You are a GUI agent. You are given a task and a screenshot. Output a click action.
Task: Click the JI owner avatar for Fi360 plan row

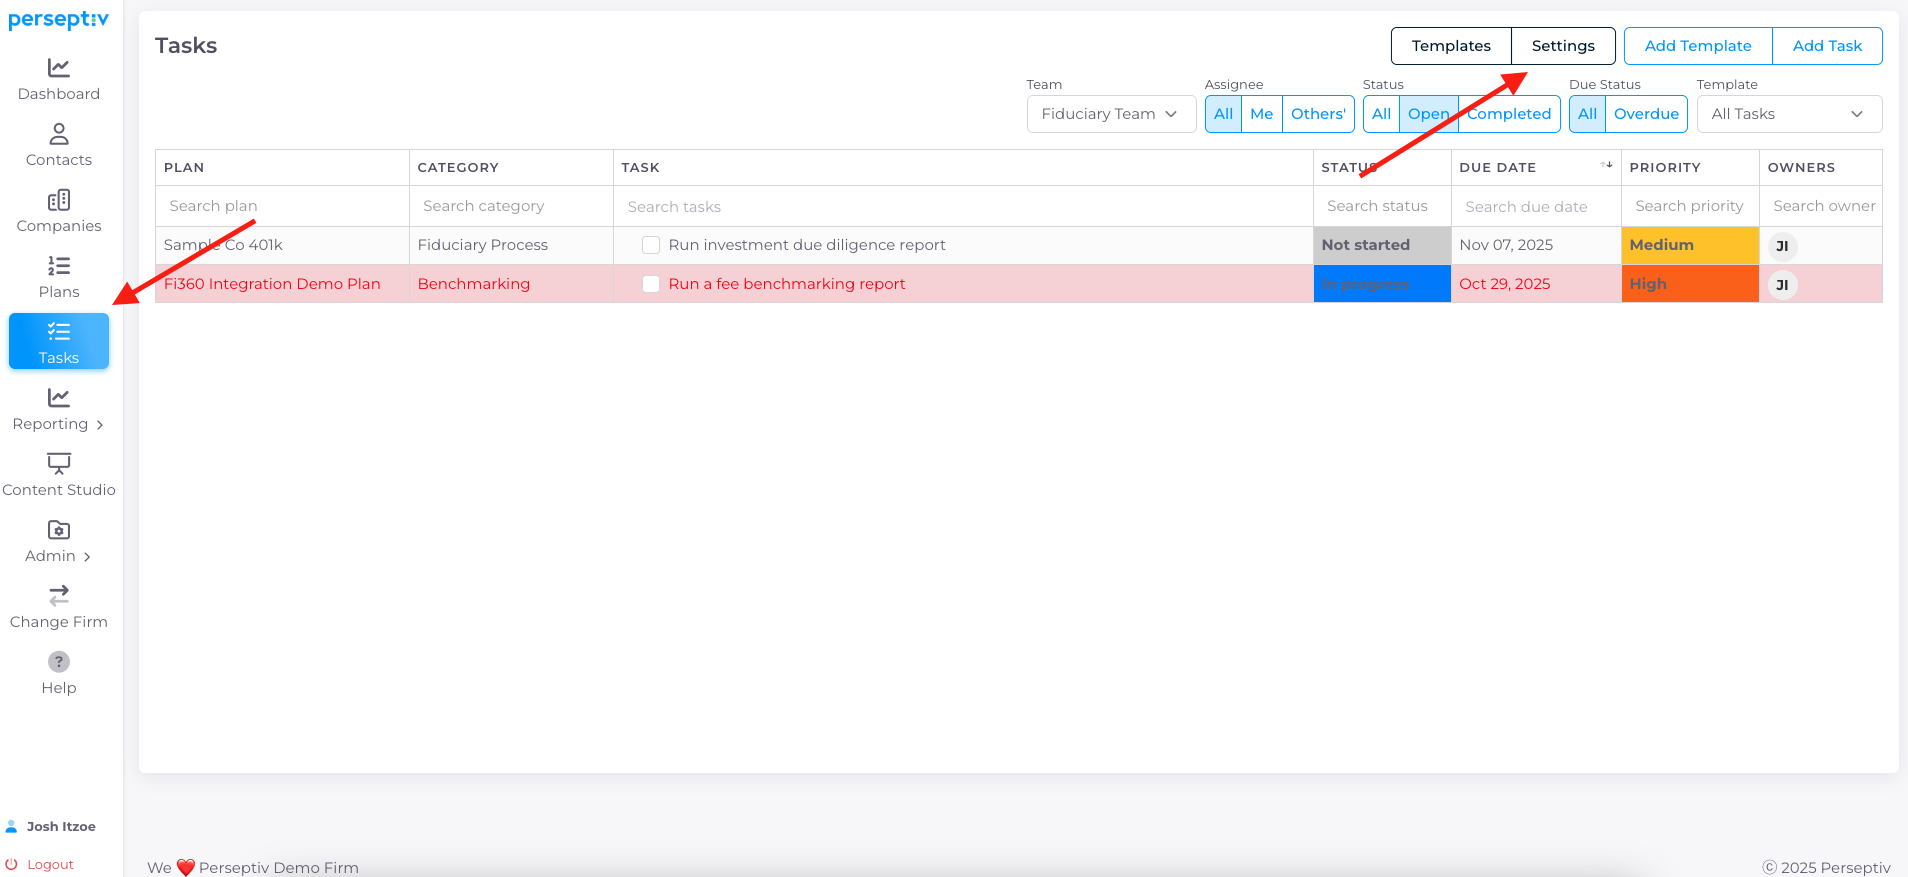click(1782, 285)
